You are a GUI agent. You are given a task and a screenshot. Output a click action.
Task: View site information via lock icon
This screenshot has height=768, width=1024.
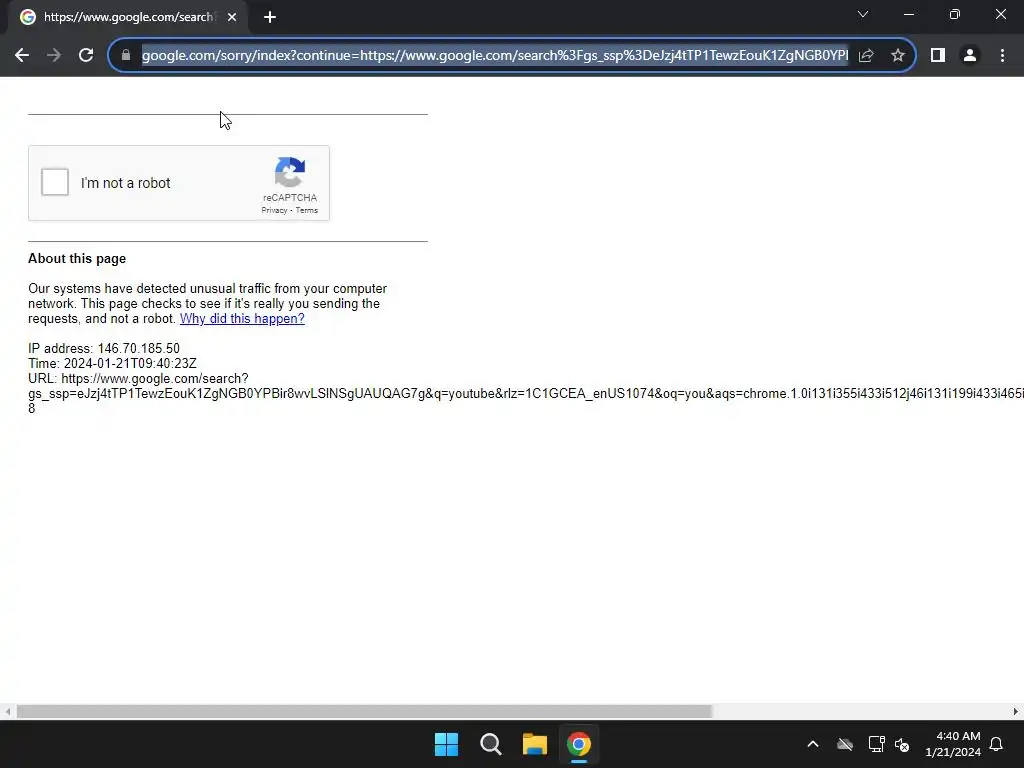(125, 56)
